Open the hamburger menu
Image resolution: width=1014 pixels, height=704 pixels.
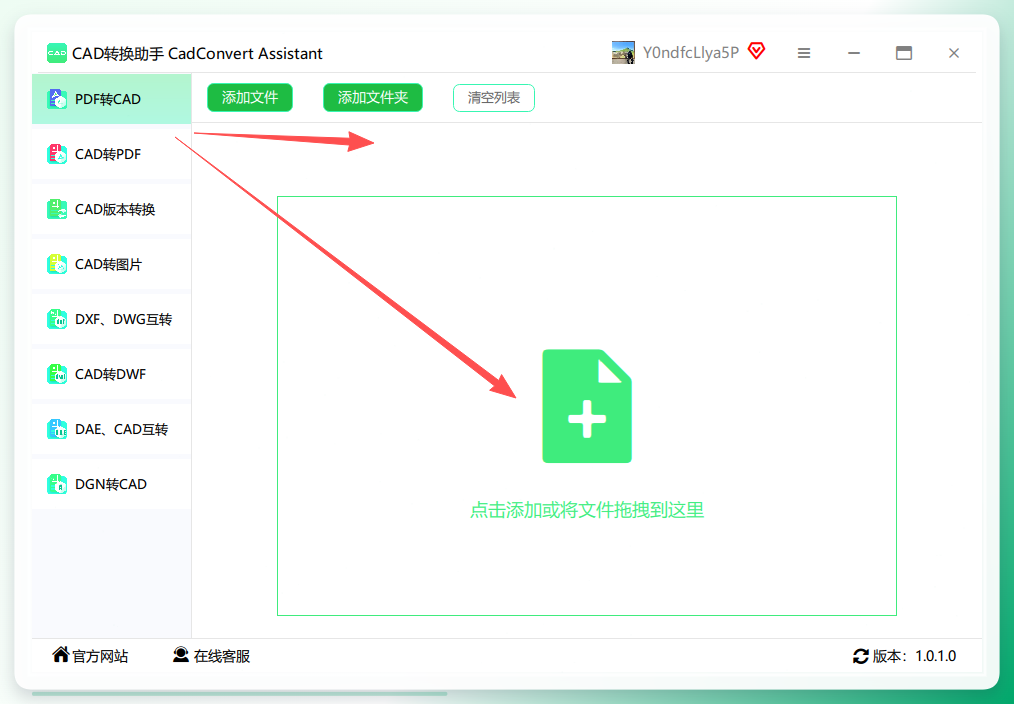coord(804,53)
